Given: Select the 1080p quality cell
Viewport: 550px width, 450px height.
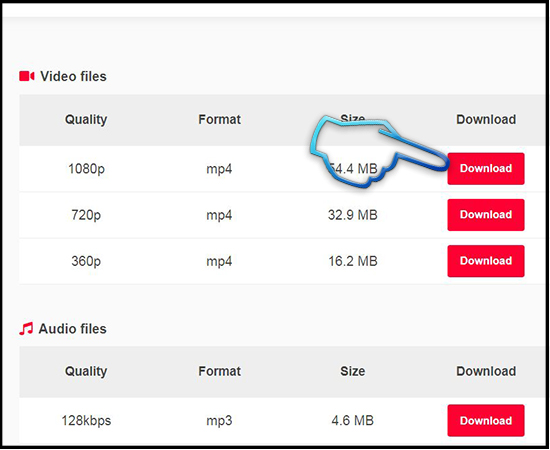Looking at the screenshot, I should click(x=86, y=169).
